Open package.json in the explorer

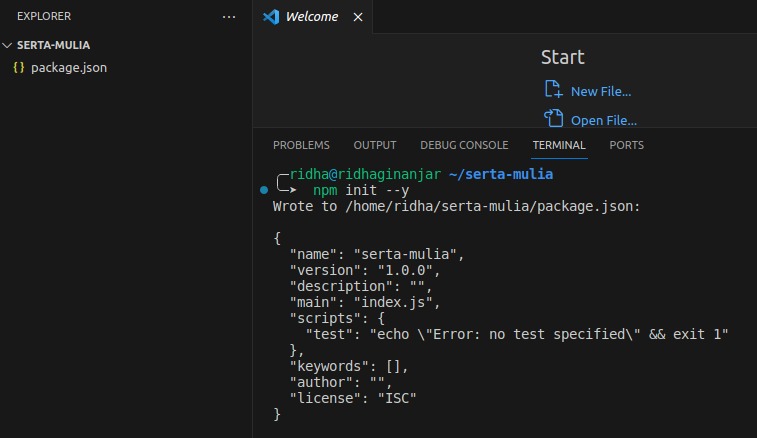pyautogui.click(x=69, y=68)
